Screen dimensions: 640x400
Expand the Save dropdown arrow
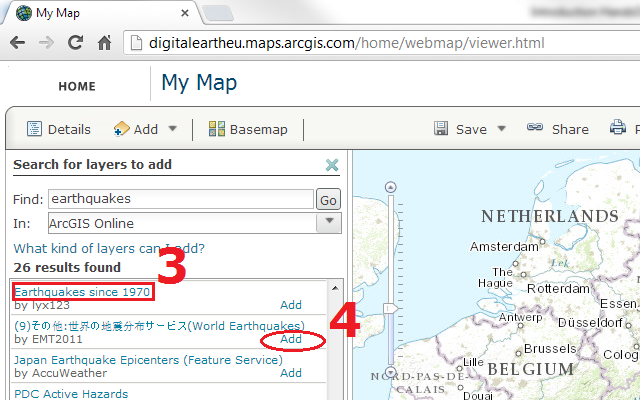pos(502,129)
